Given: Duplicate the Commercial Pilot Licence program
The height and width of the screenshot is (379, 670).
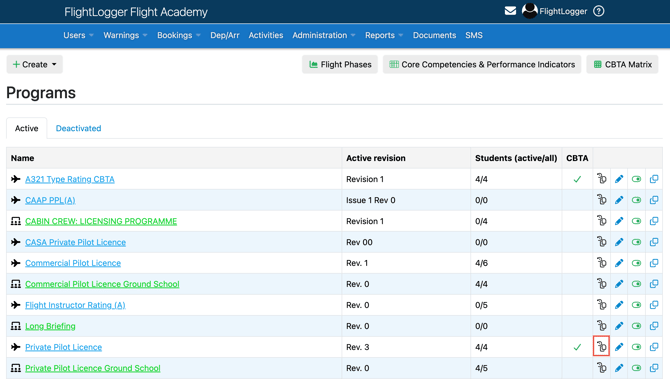Looking at the screenshot, I should click(x=654, y=263).
